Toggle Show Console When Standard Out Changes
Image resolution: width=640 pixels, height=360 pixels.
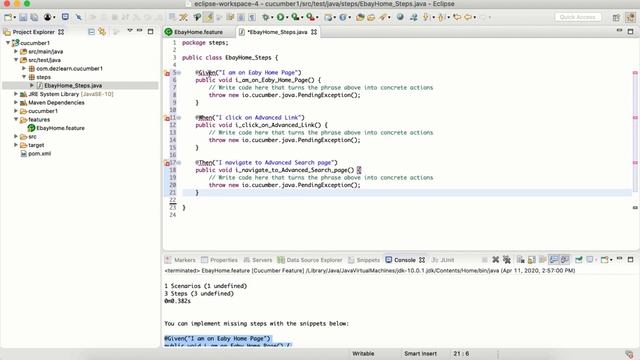(553, 260)
